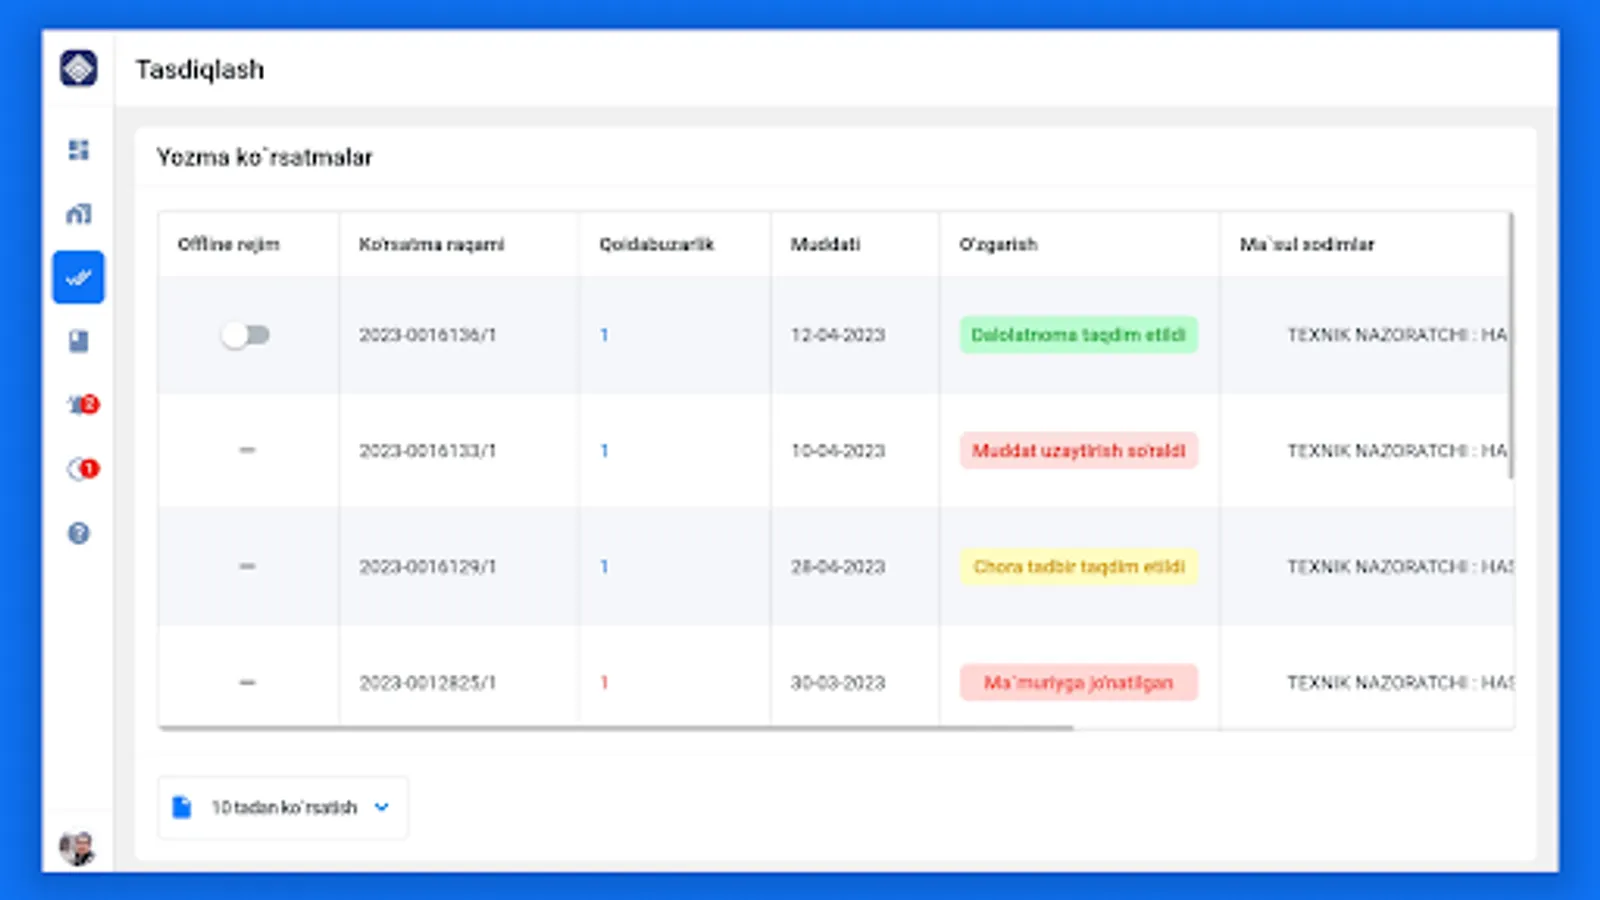Click red 'Ma'muriyga jo'natilgan' badge
1600x900 pixels.
(x=1078, y=683)
